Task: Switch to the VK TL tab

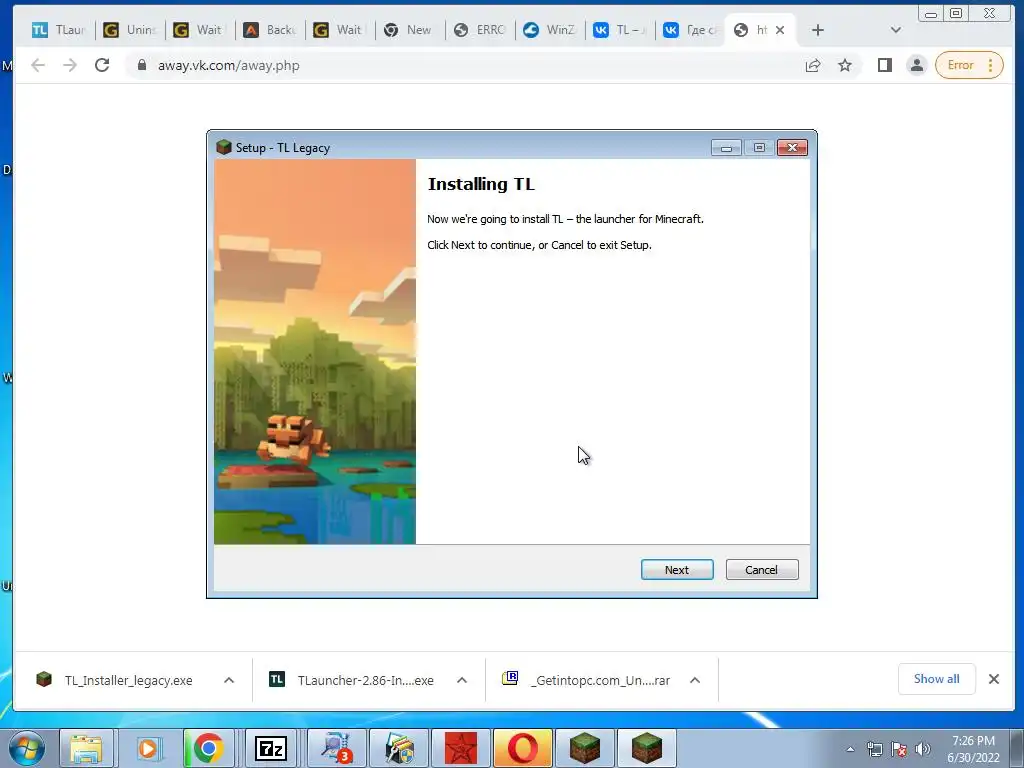Action: 620,30
